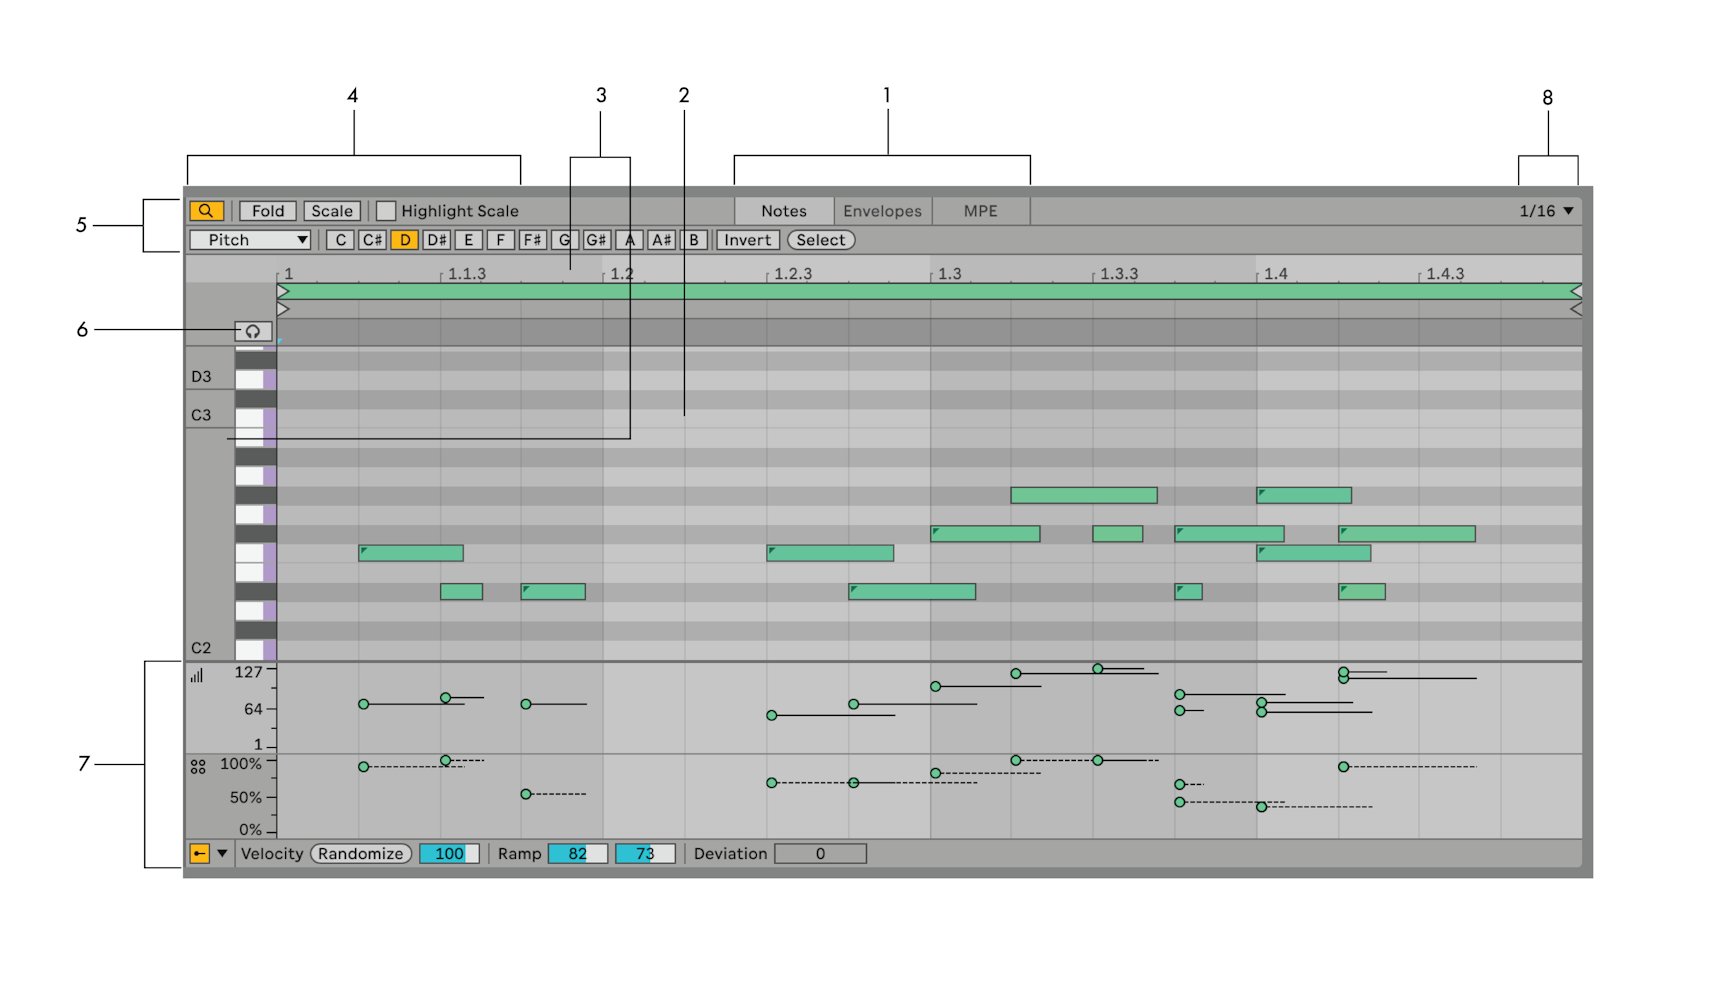Click the Invert selection button

pyautogui.click(x=748, y=240)
